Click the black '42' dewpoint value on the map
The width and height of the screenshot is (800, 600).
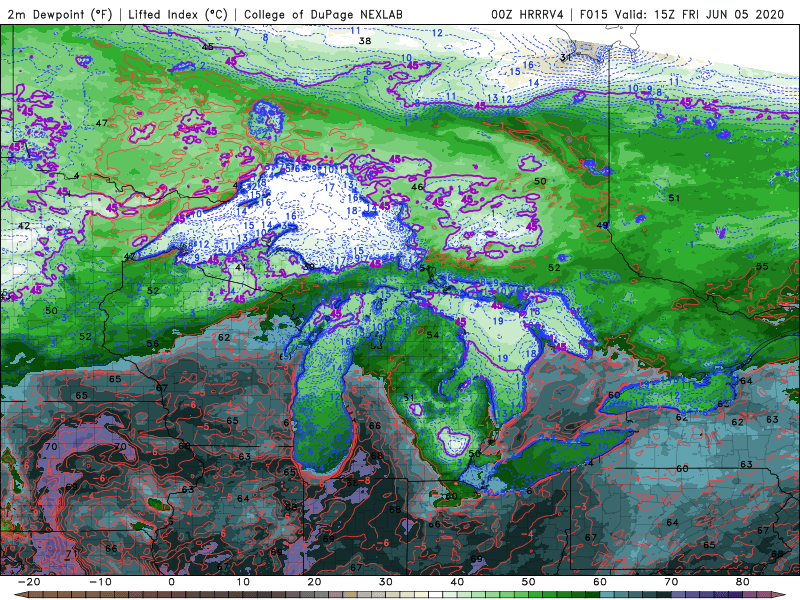24,226
